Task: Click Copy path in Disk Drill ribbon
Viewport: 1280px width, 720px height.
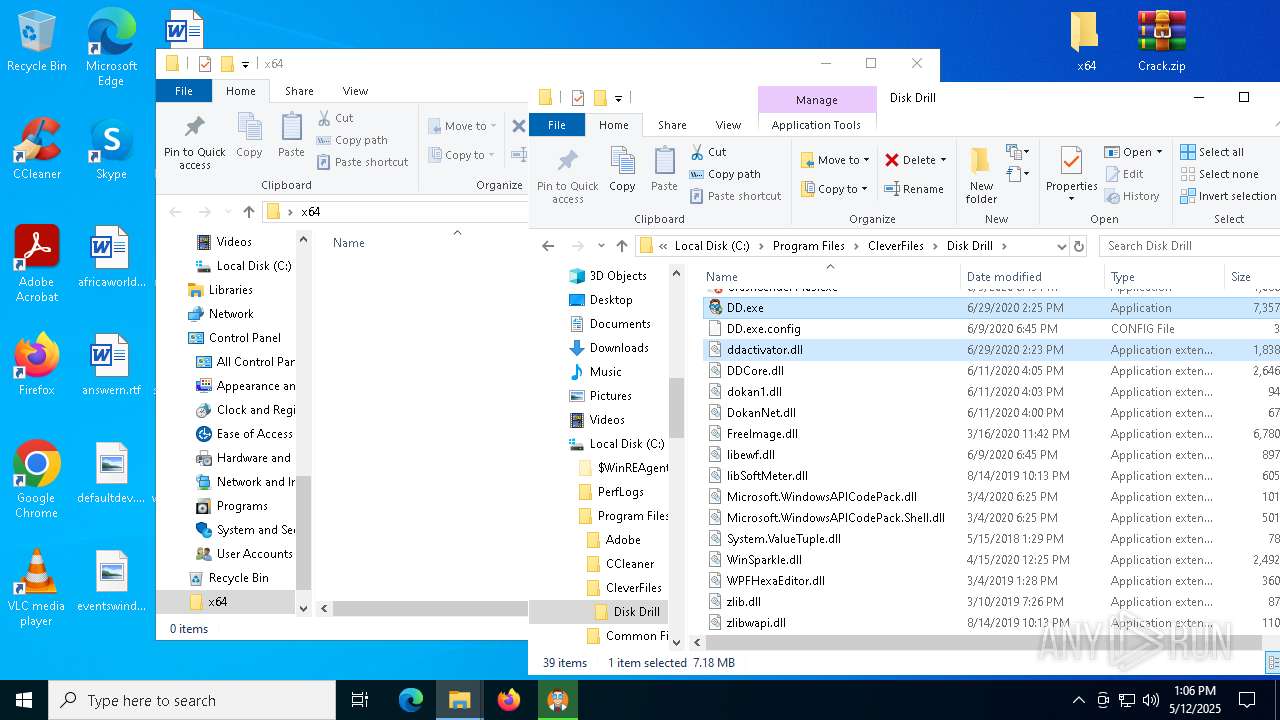Action: point(725,174)
